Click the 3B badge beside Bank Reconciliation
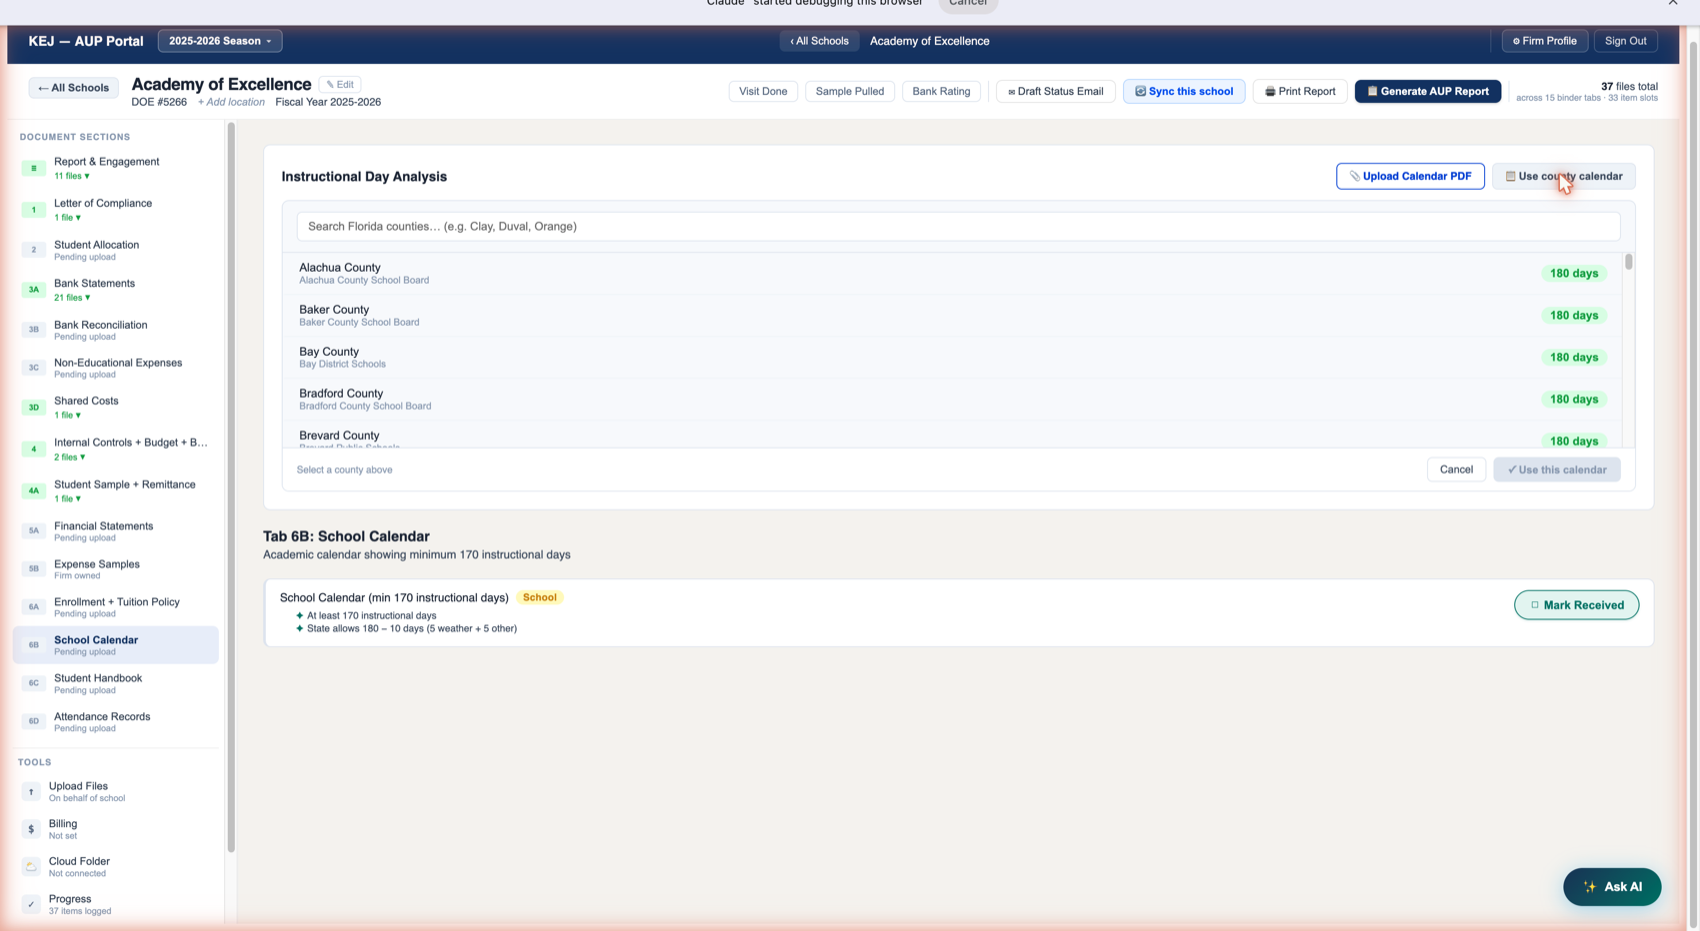The image size is (1700, 931). coord(33,329)
